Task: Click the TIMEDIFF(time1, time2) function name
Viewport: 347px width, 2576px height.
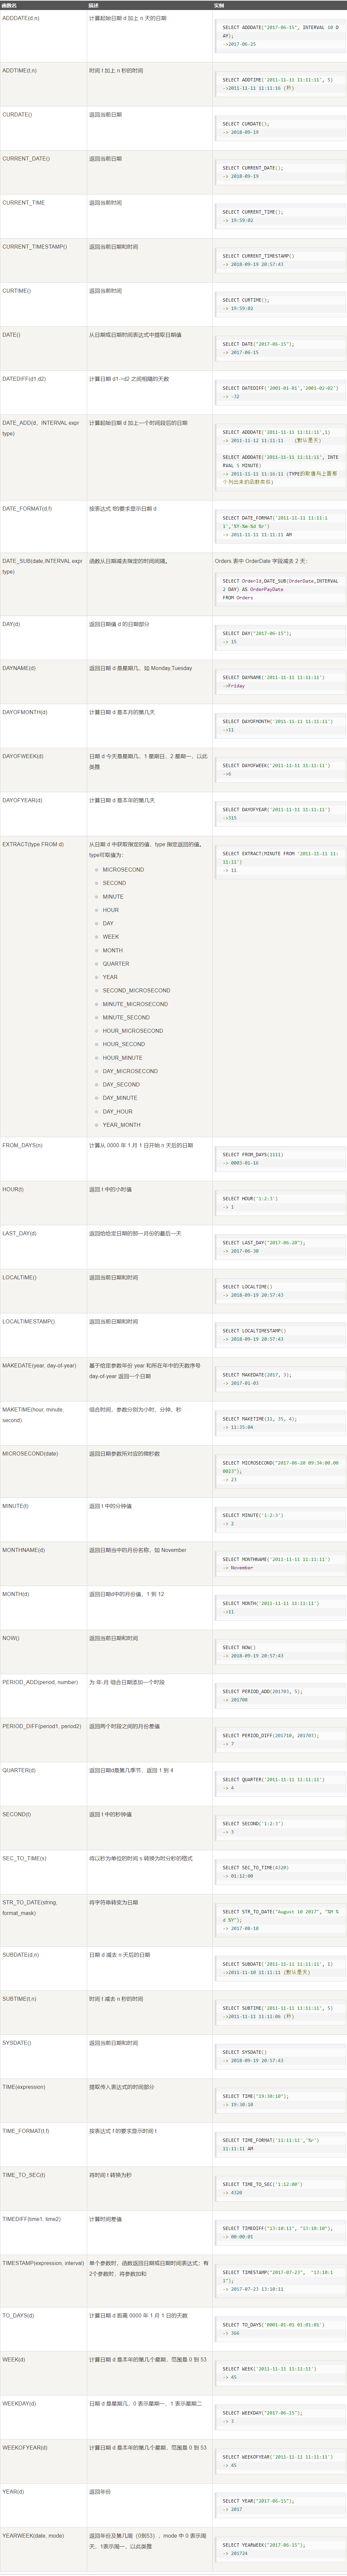Action: (31, 2219)
